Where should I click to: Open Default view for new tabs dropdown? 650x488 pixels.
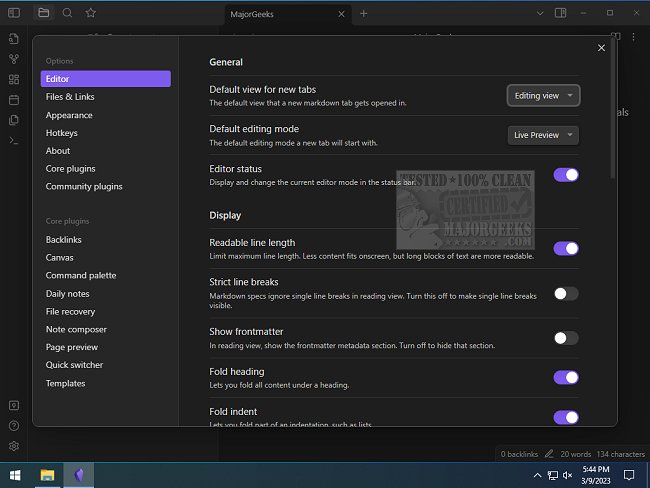tap(543, 95)
